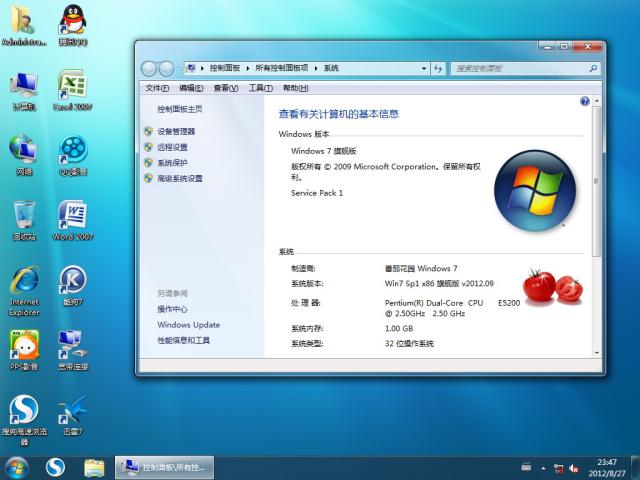Go to 控制面板主页 link
Screen dimensions: 640x480
180,109
